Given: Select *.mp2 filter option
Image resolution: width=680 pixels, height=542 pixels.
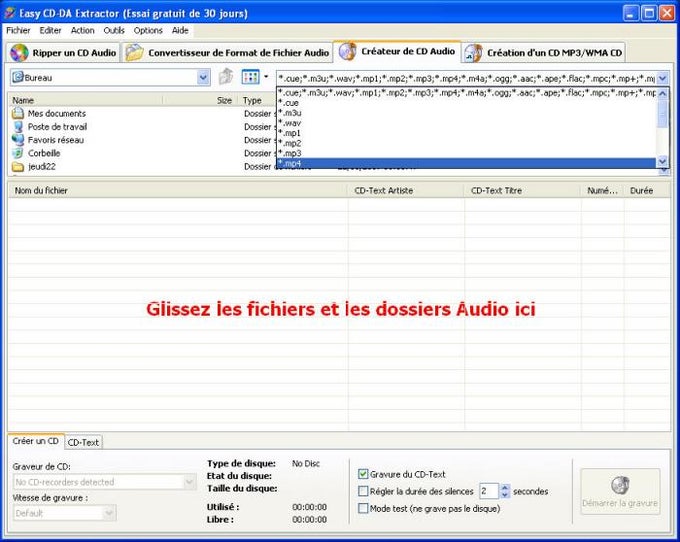Looking at the screenshot, I should [x=467, y=143].
